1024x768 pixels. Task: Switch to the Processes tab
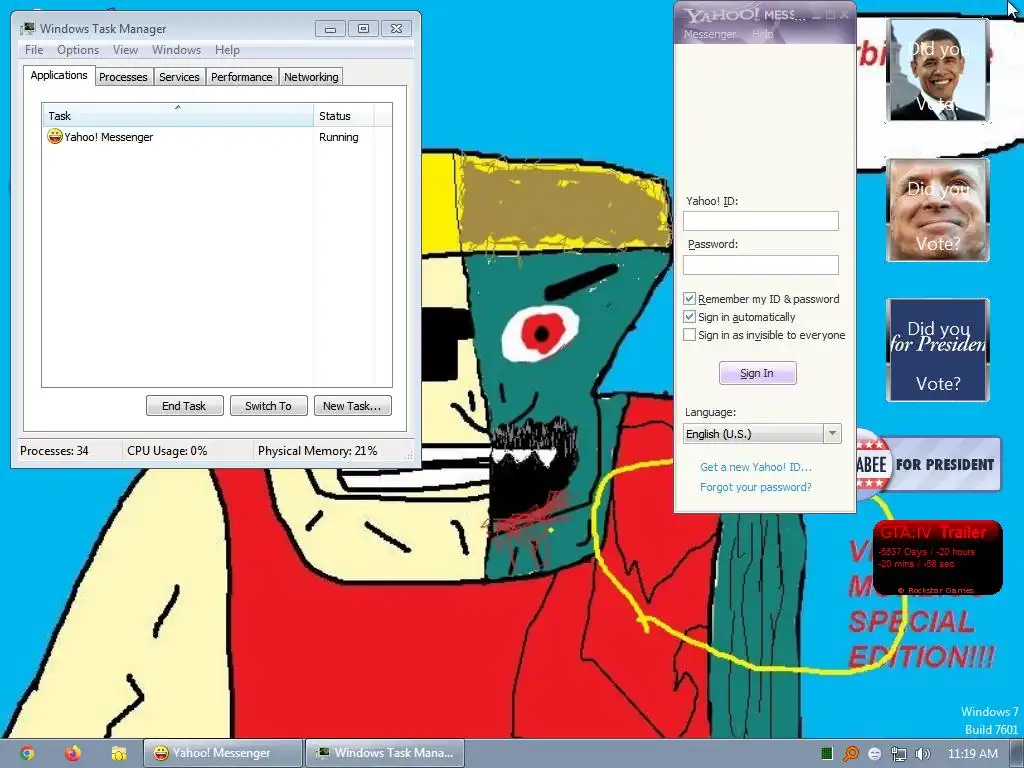[123, 77]
